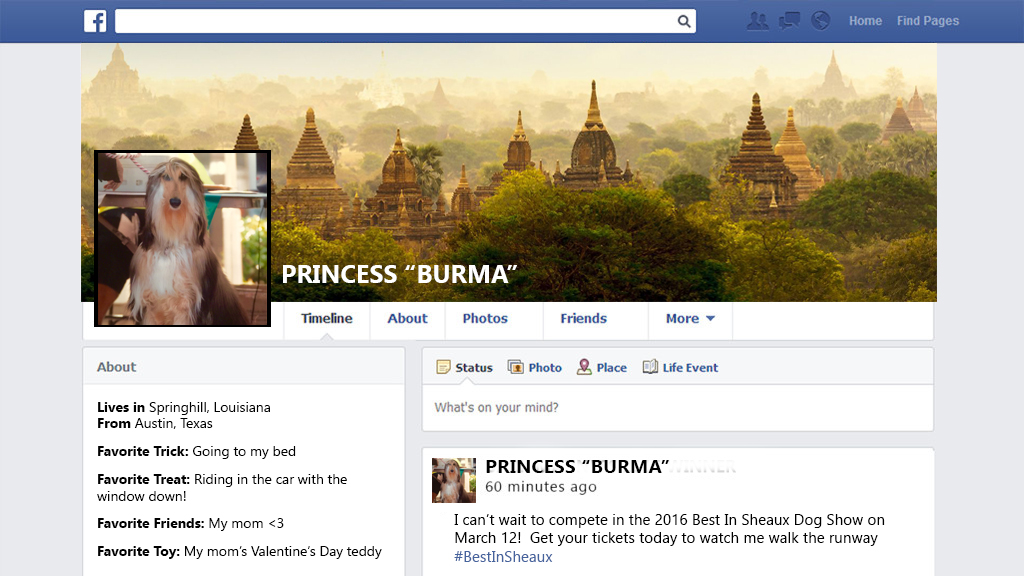Click the search magnifier icon
Screen dimensions: 1024x576
click(x=684, y=21)
